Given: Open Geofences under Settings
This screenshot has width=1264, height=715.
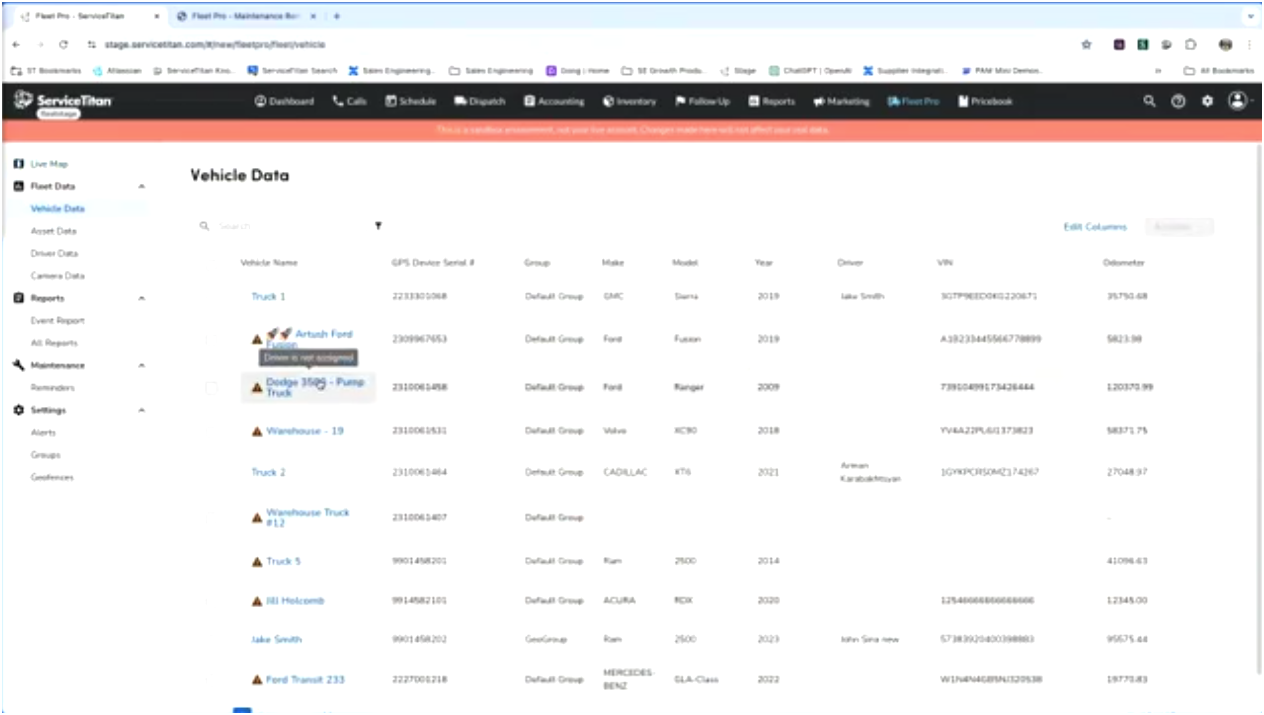Looking at the screenshot, I should 52,478.
